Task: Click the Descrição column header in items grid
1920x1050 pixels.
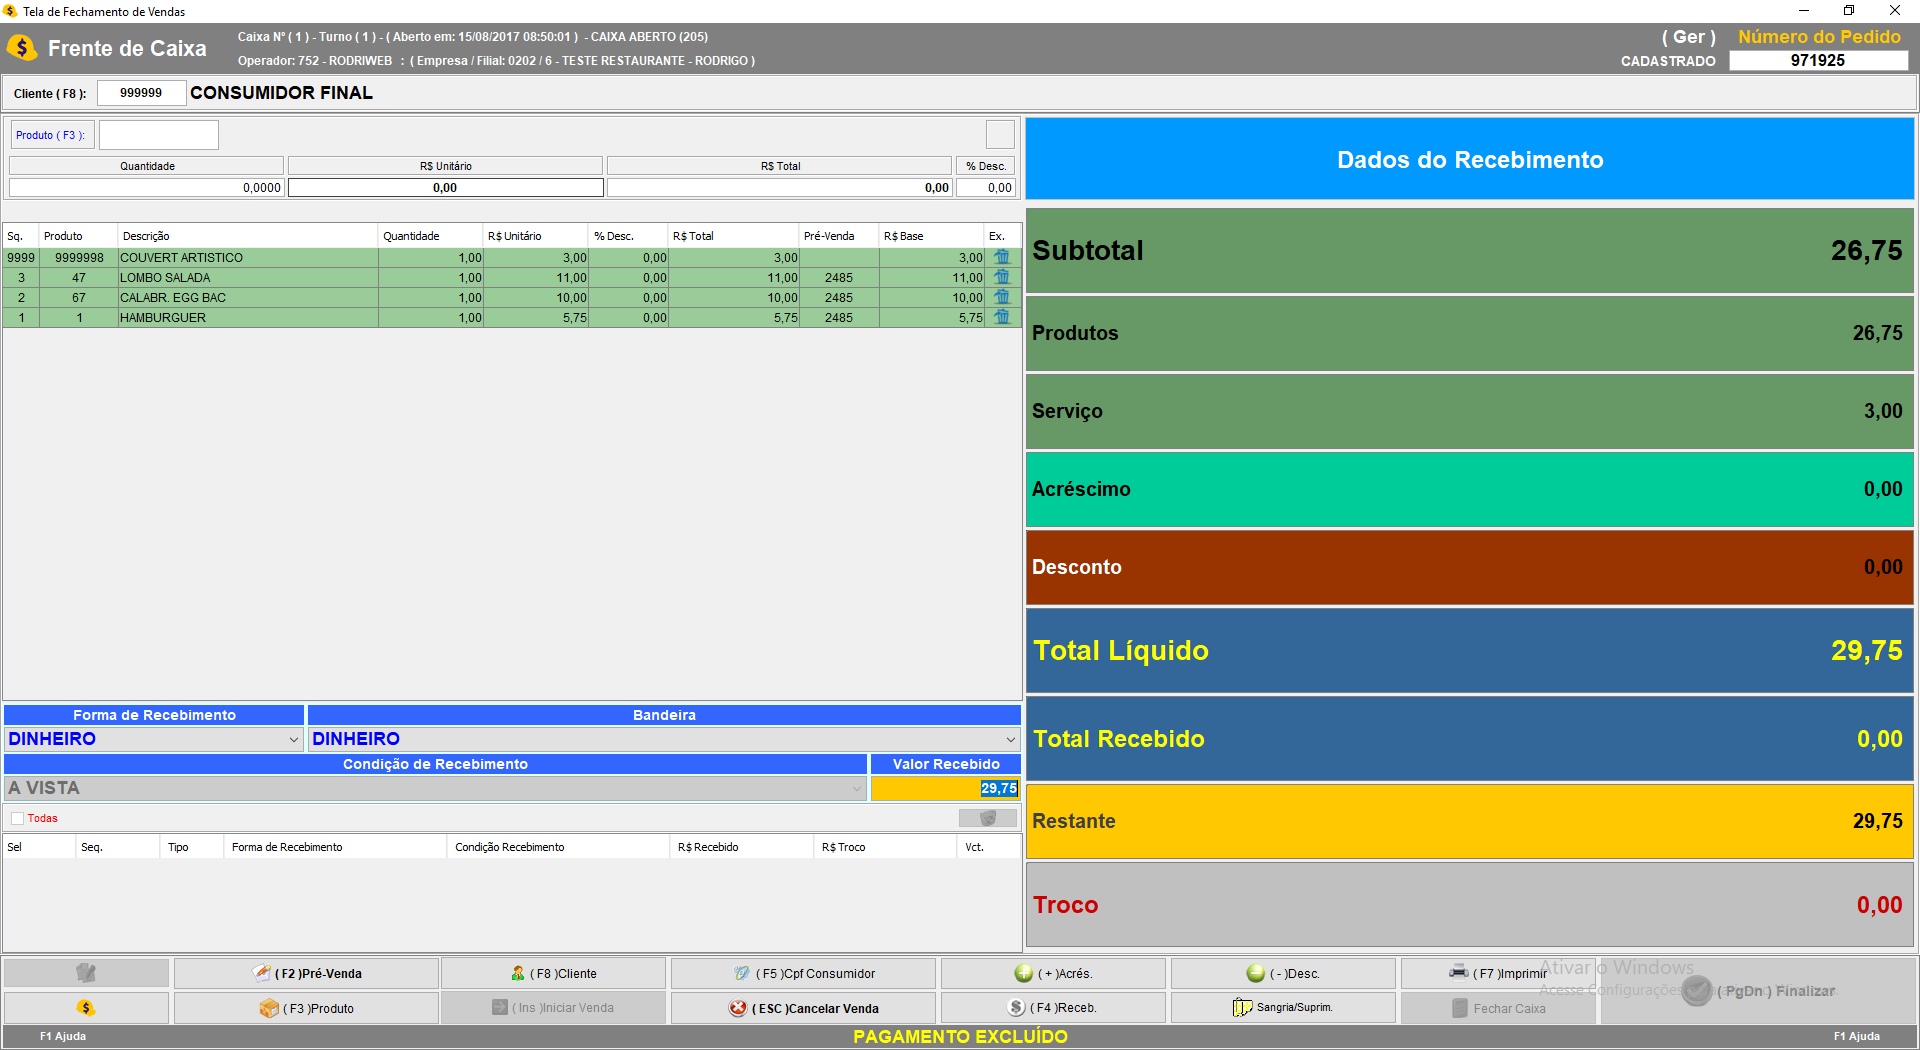Action: [x=146, y=236]
